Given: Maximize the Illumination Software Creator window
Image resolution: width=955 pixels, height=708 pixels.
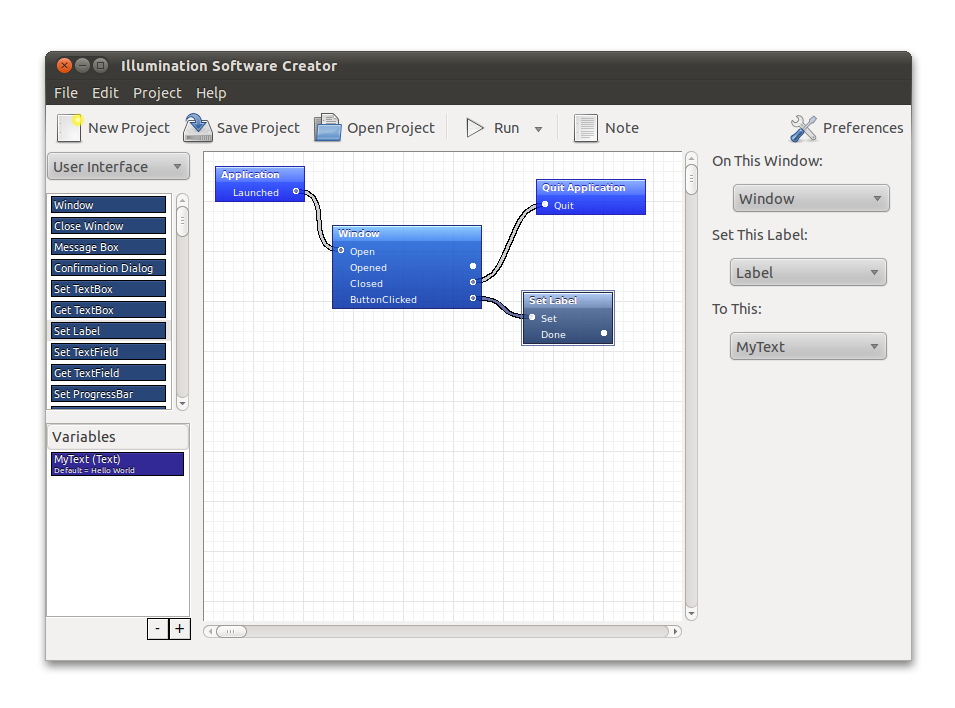Looking at the screenshot, I should point(100,65).
